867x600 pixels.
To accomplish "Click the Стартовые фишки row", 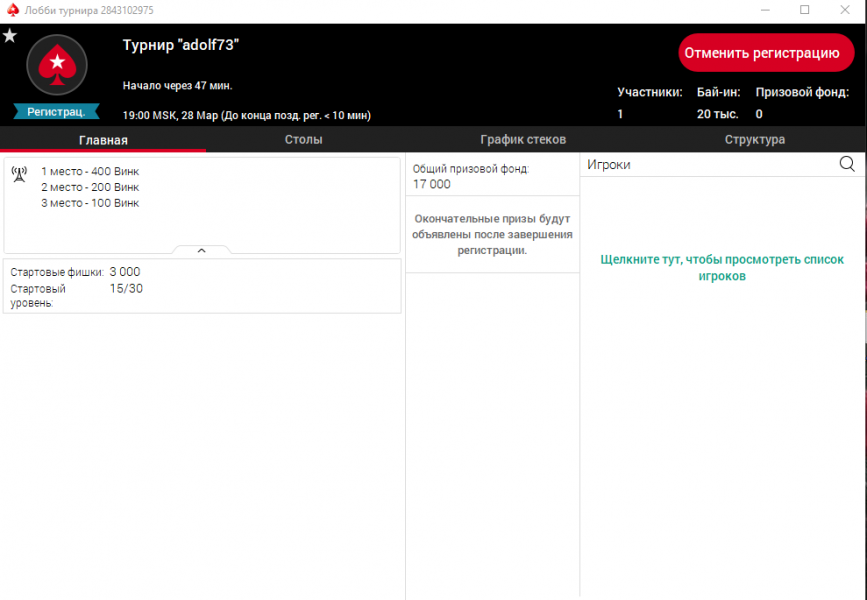I will point(76,272).
